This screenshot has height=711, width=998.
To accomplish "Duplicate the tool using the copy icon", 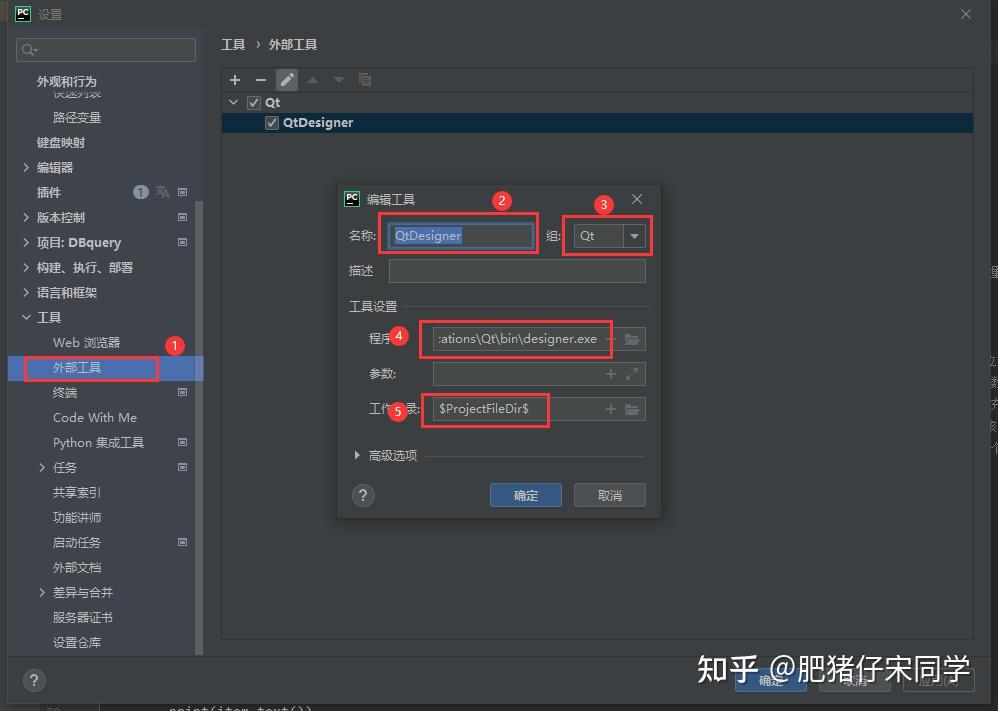I will 365,80.
